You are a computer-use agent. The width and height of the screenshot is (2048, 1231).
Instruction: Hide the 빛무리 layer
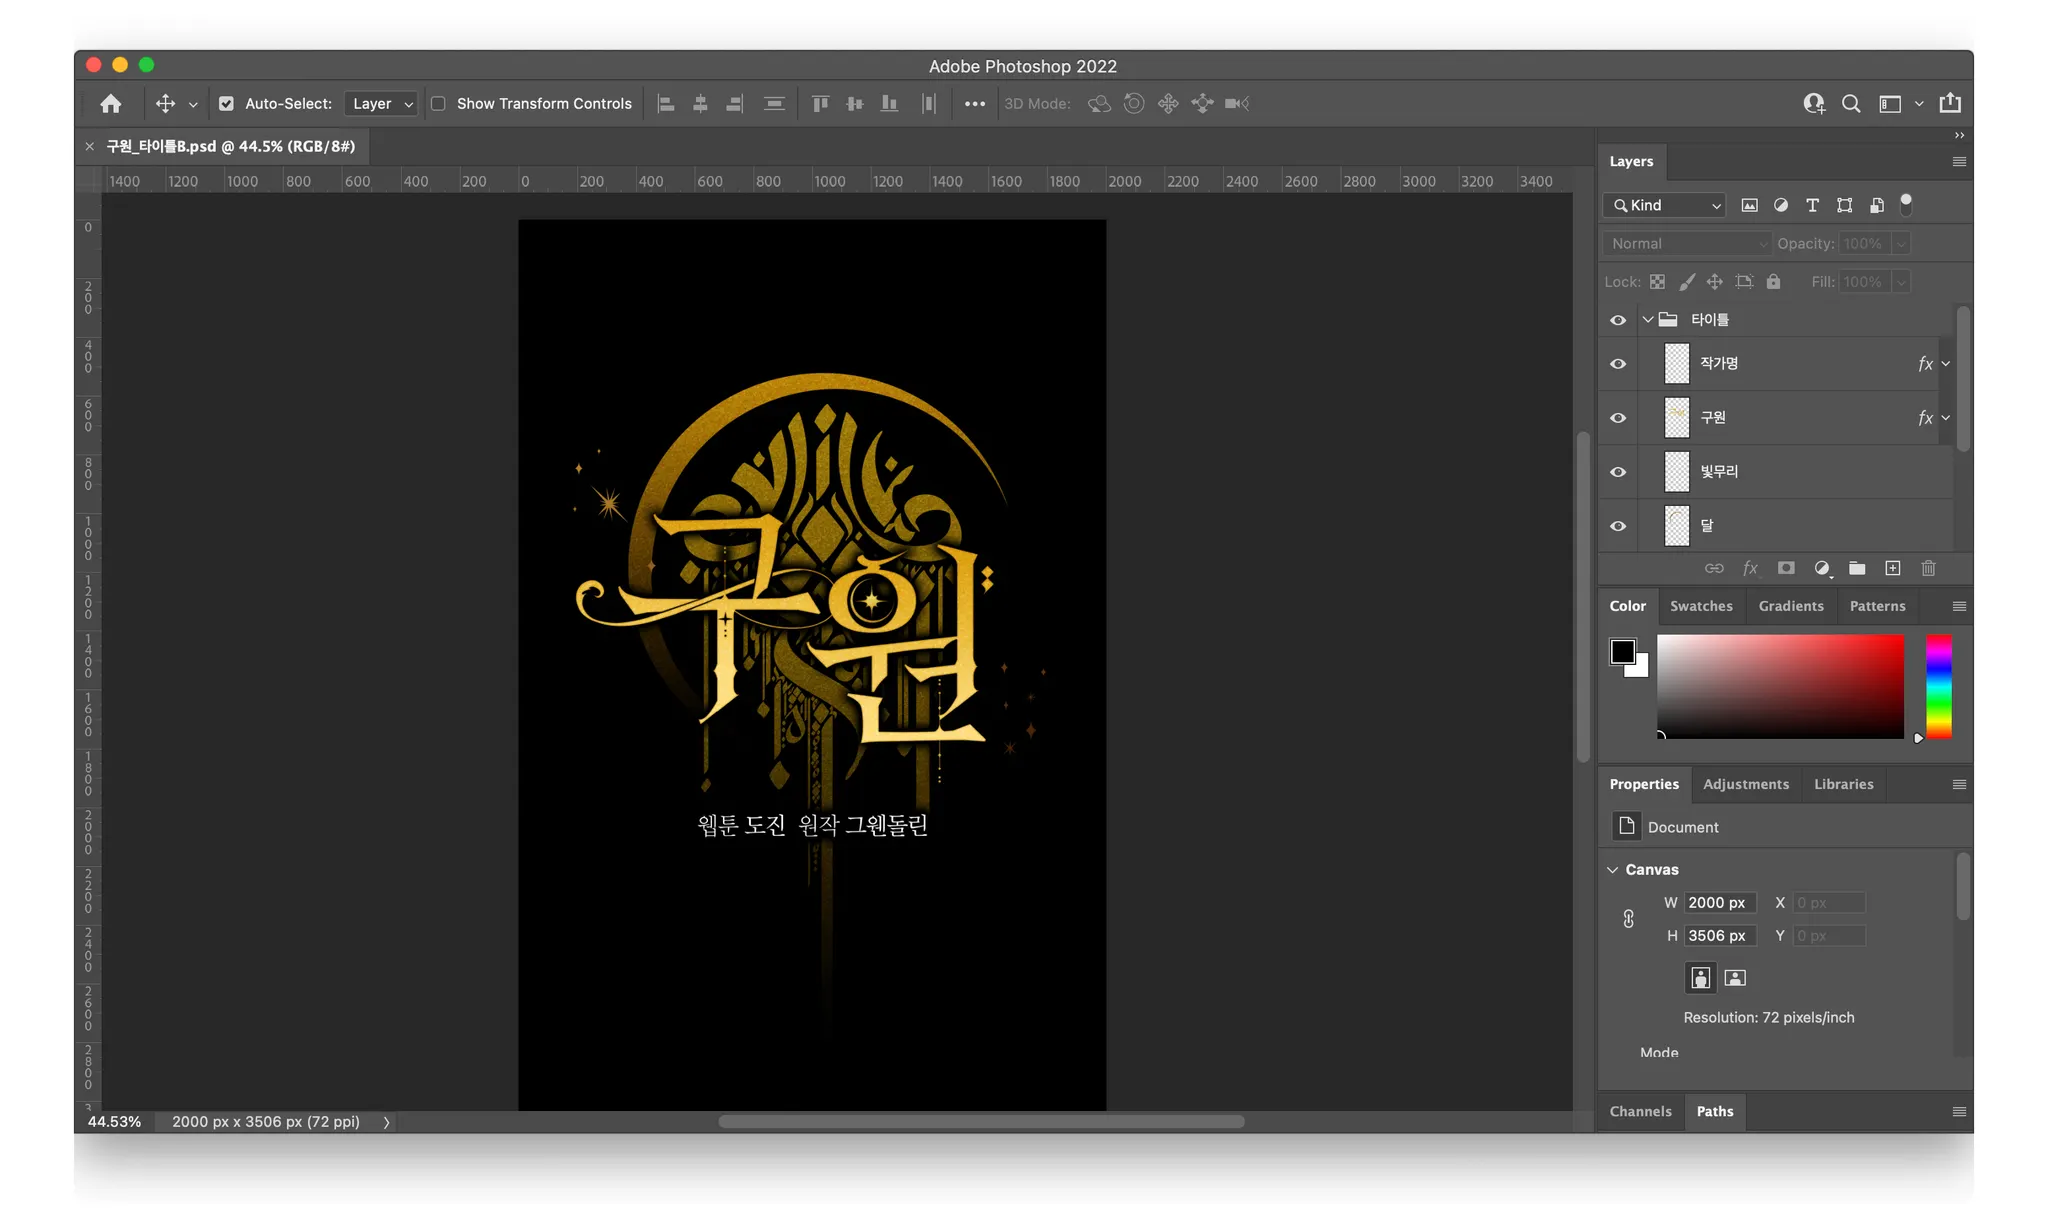(1618, 472)
